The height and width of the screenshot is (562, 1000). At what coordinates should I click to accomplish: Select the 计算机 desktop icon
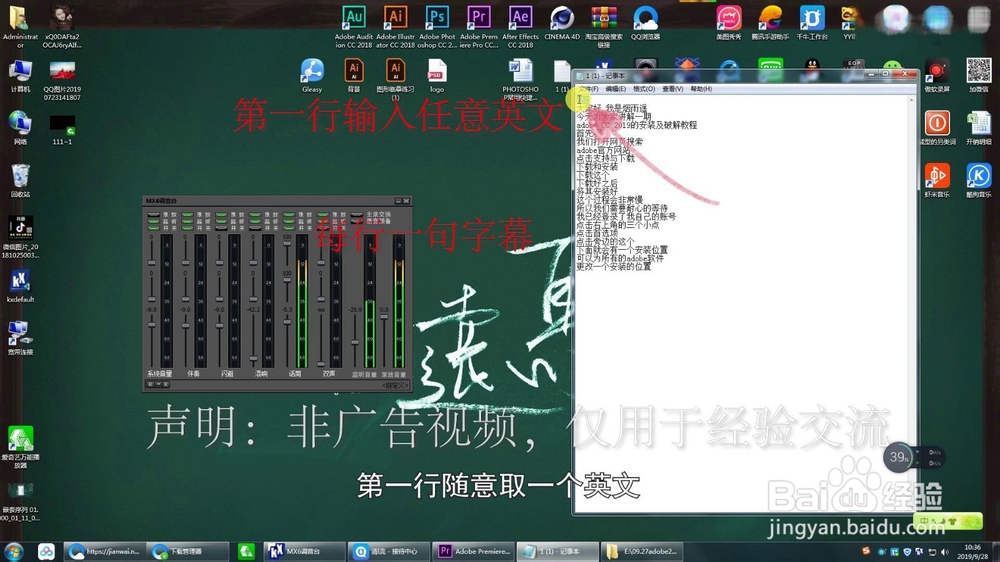(20, 75)
